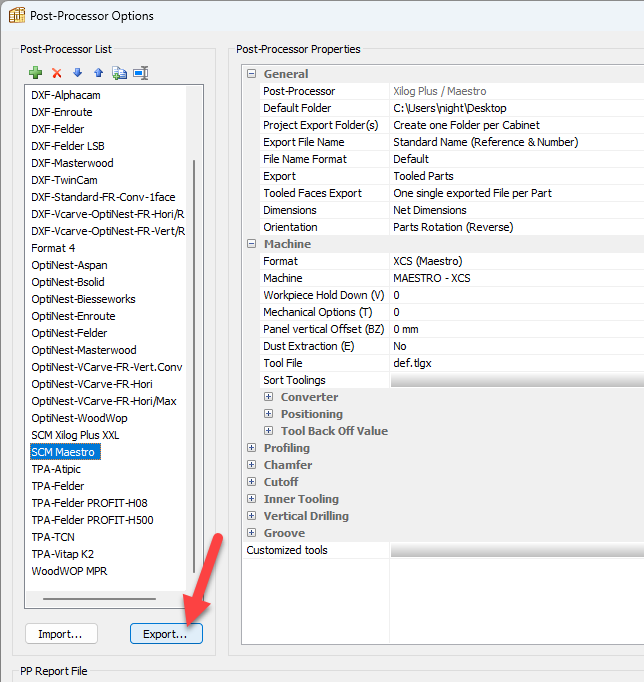Screen dimensions: 644x682
Task: Collapse the Machine section
Action: tap(251, 244)
